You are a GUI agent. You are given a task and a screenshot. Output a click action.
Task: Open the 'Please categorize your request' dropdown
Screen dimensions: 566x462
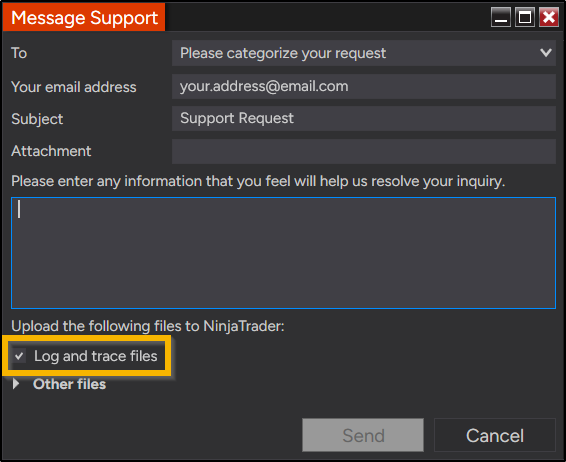click(363, 53)
